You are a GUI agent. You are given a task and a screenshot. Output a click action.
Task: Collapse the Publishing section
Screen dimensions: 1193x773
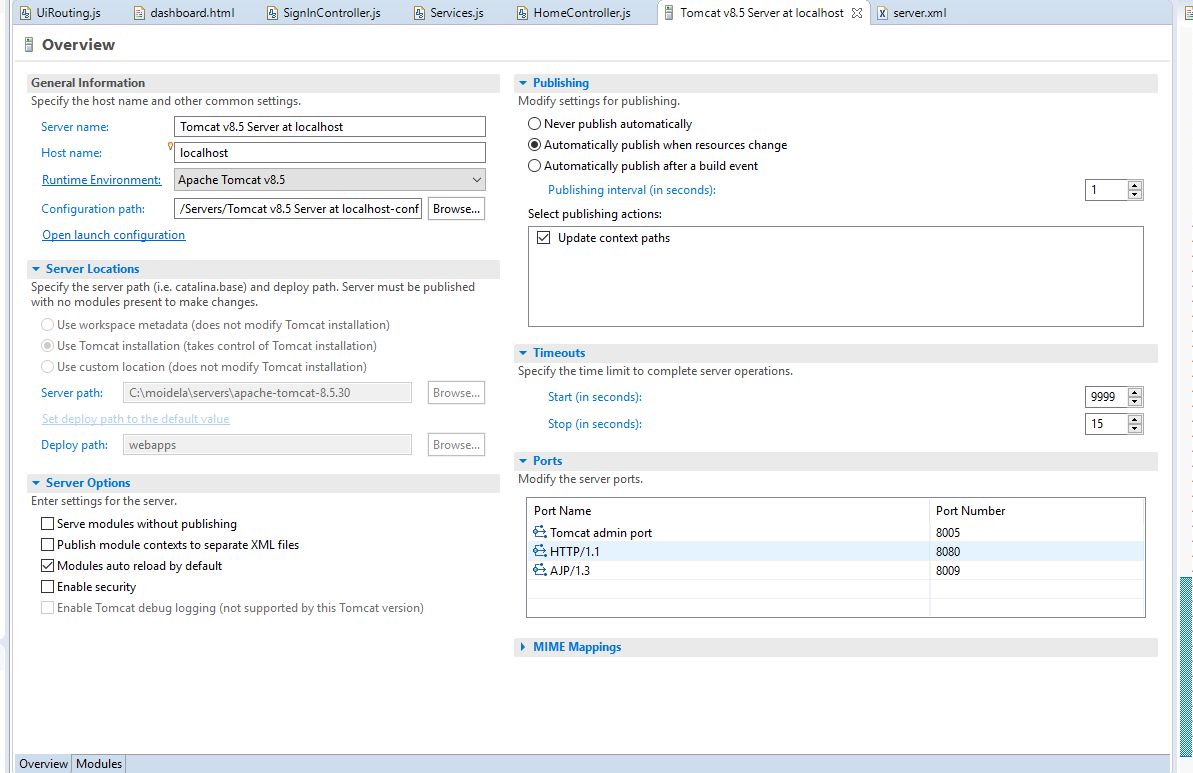click(523, 83)
